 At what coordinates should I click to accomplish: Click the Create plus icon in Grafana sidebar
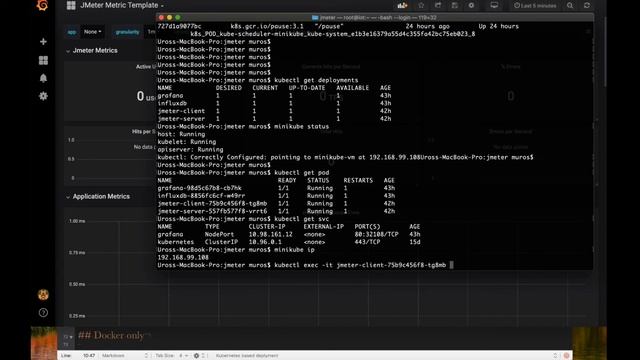click(x=43, y=42)
